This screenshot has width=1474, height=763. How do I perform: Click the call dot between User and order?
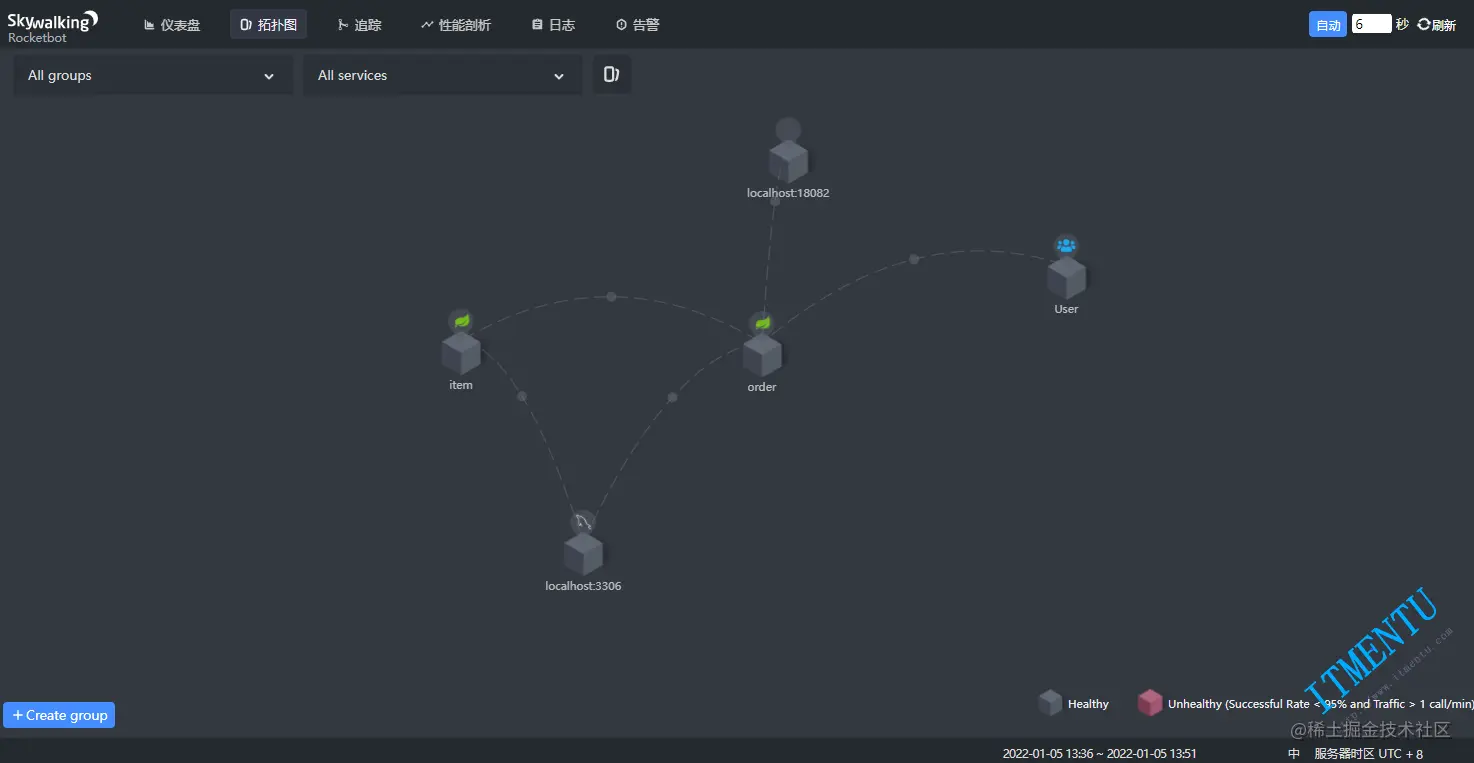coord(914,259)
